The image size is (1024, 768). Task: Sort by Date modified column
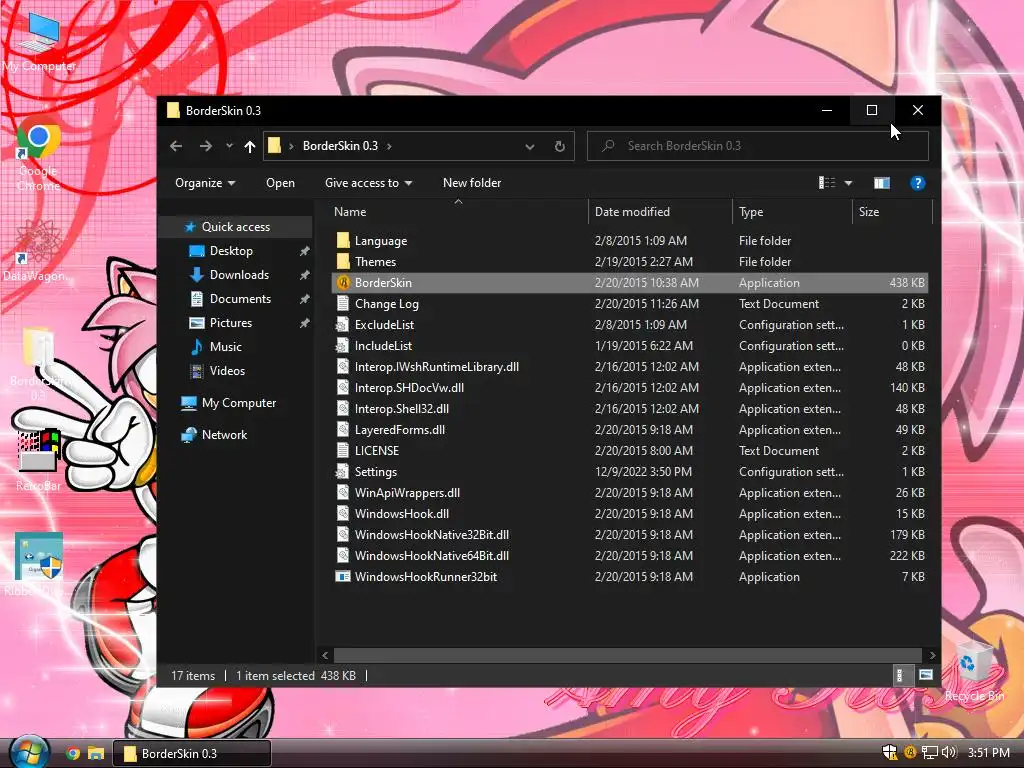tap(660, 212)
